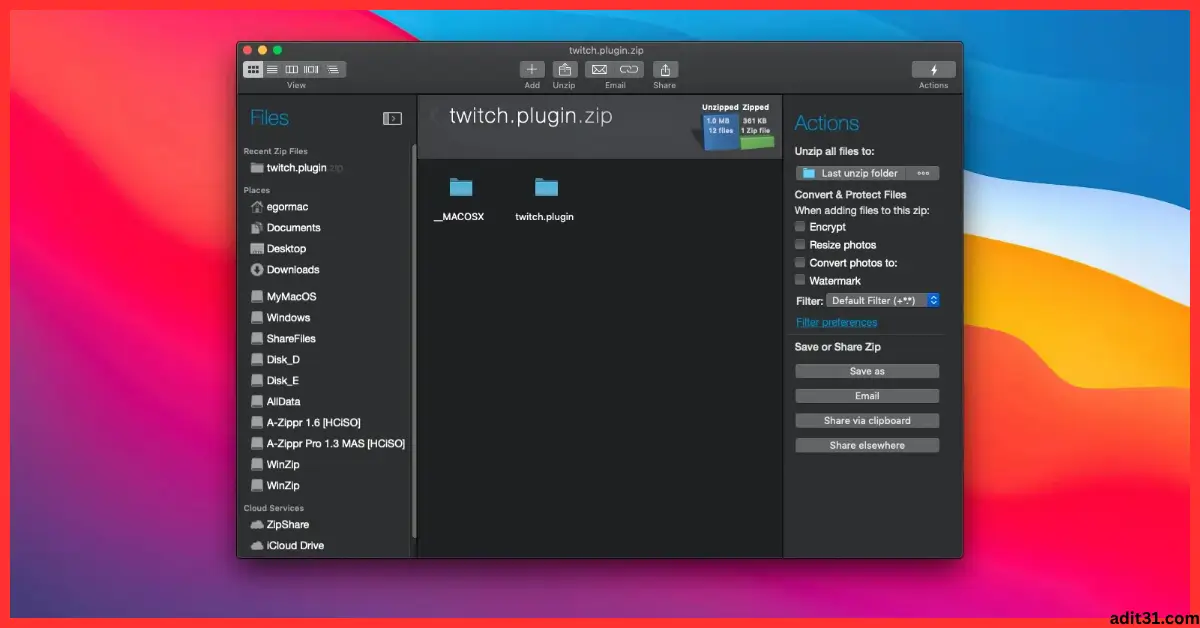Image resolution: width=1200 pixels, height=628 pixels.
Task: Switch to cover flow view
Action: coord(311,69)
